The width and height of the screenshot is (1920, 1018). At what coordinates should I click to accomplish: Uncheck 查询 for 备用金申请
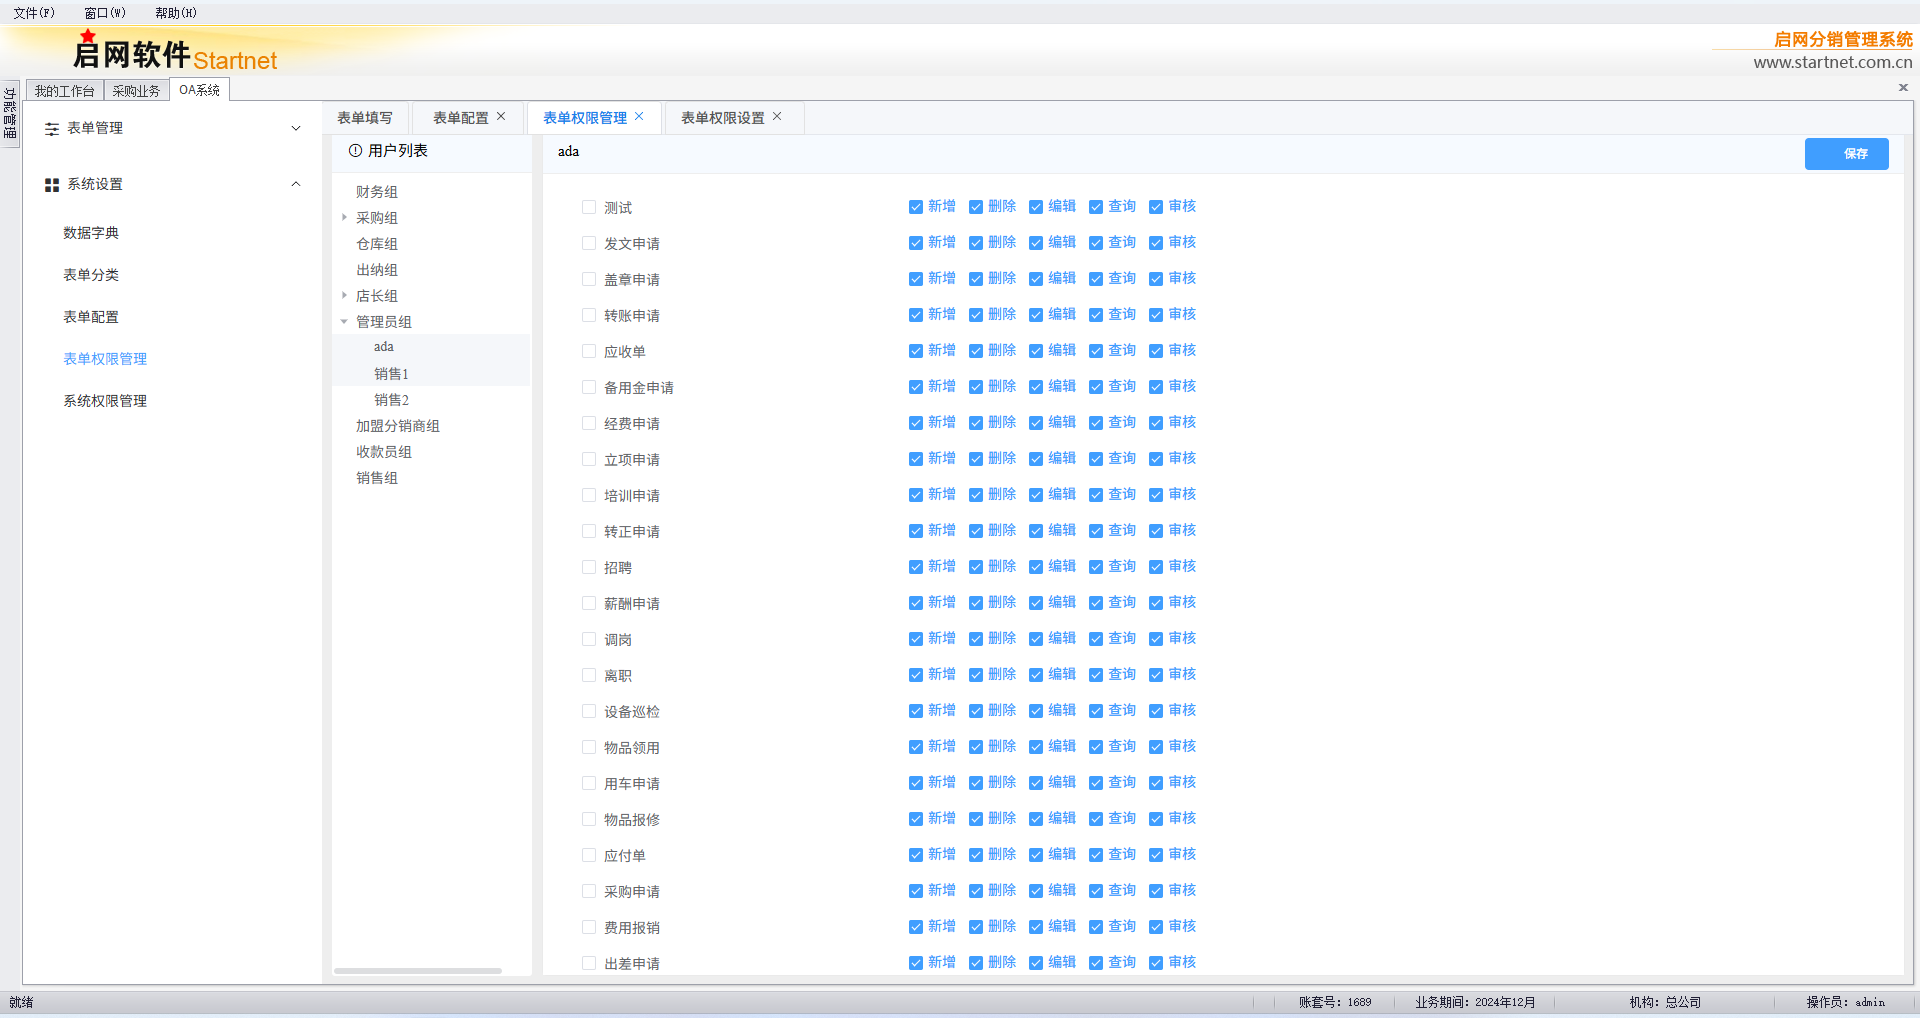point(1096,387)
